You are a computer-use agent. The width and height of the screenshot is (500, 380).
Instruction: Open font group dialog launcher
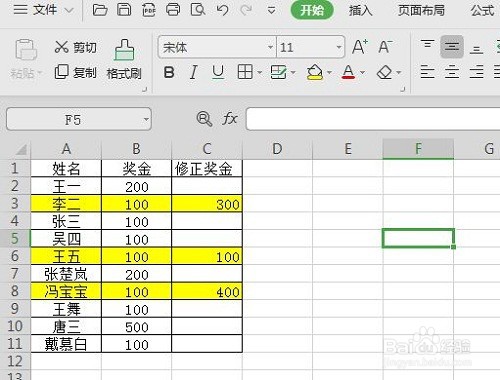pyautogui.click(x=403, y=89)
